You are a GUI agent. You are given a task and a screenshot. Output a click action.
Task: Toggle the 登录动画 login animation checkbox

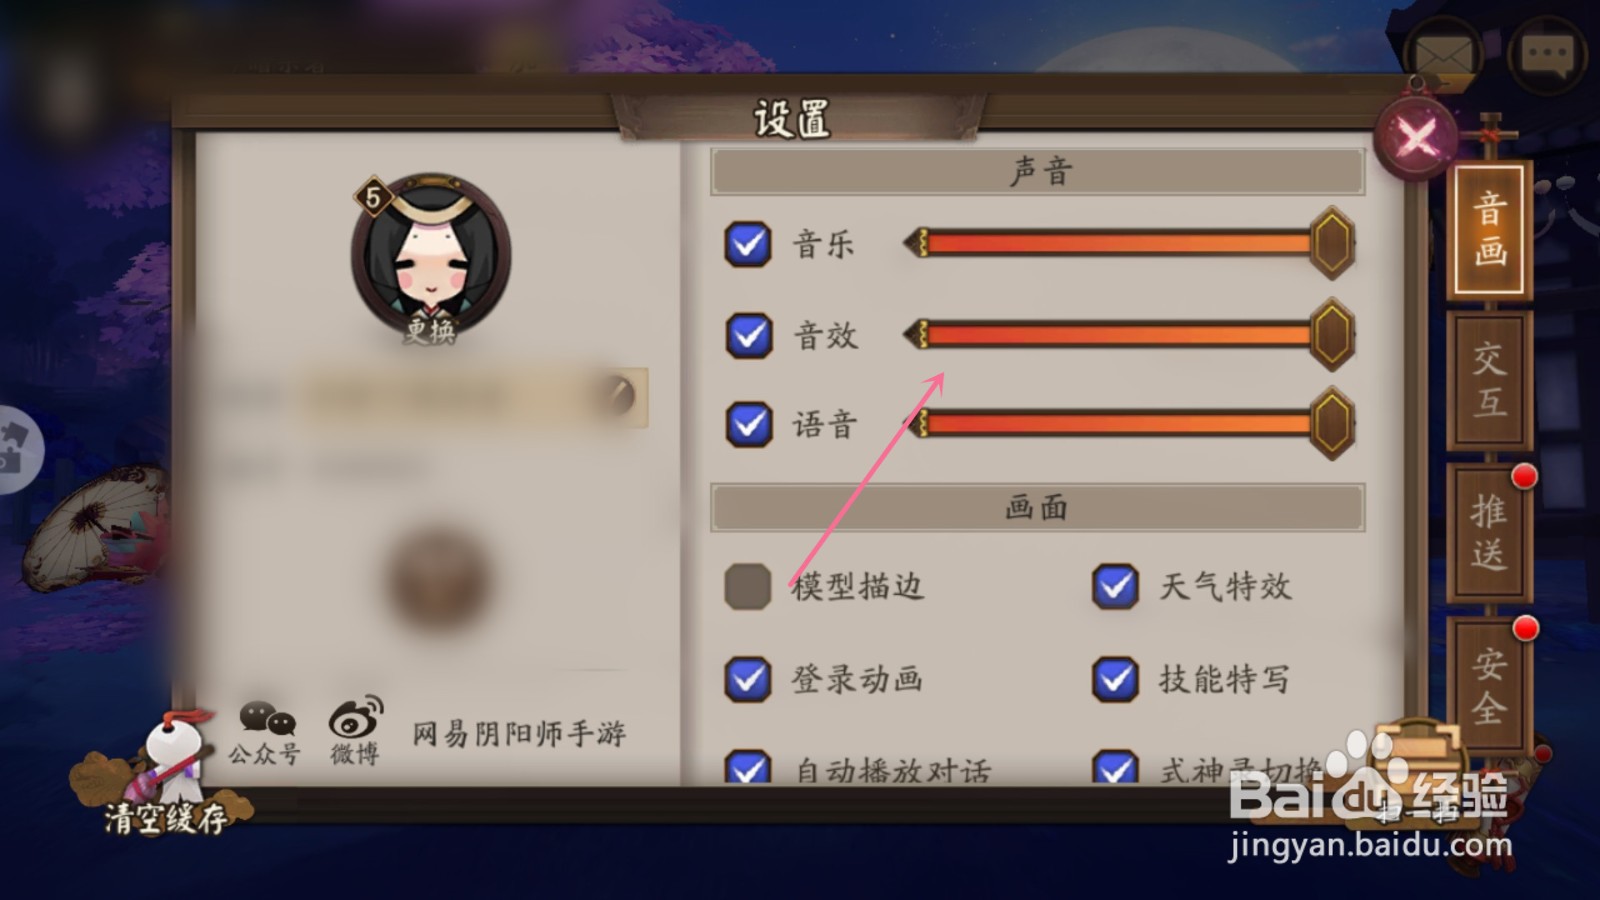(748, 679)
